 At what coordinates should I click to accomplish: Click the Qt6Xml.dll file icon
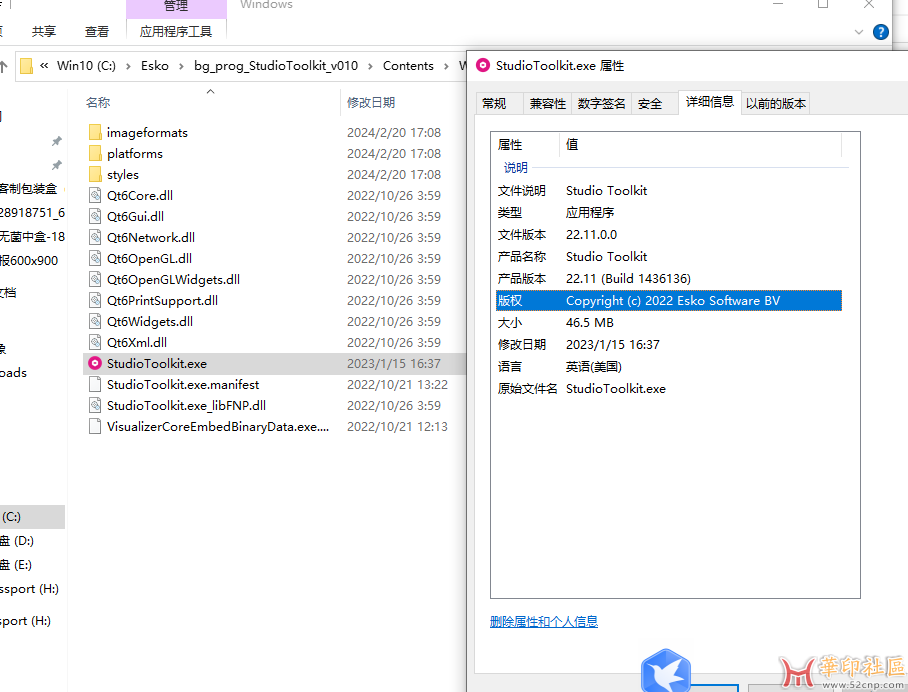[x=96, y=342]
